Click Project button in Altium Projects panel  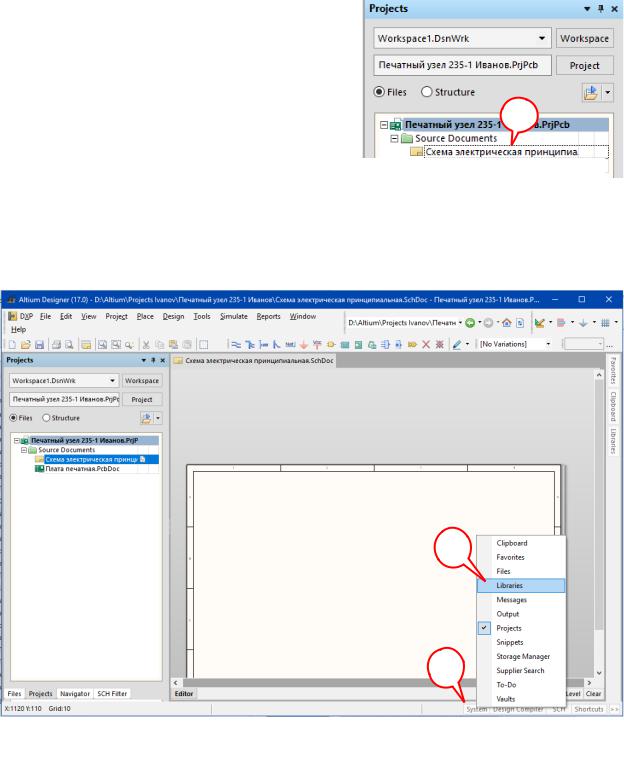click(142, 399)
